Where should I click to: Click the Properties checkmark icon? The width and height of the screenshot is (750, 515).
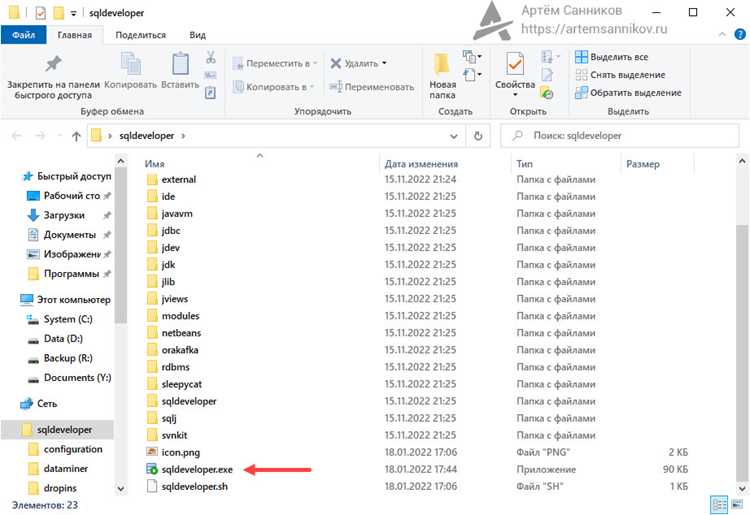pos(515,64)
